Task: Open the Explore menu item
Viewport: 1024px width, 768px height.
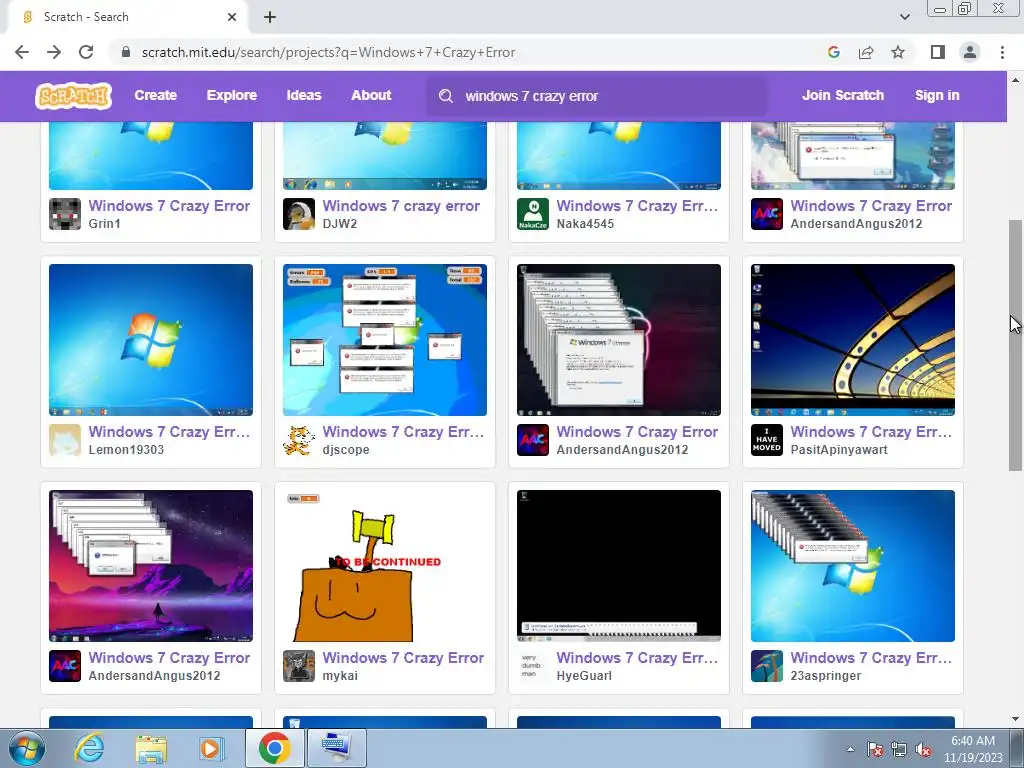Action: click(x=232, y=95)
